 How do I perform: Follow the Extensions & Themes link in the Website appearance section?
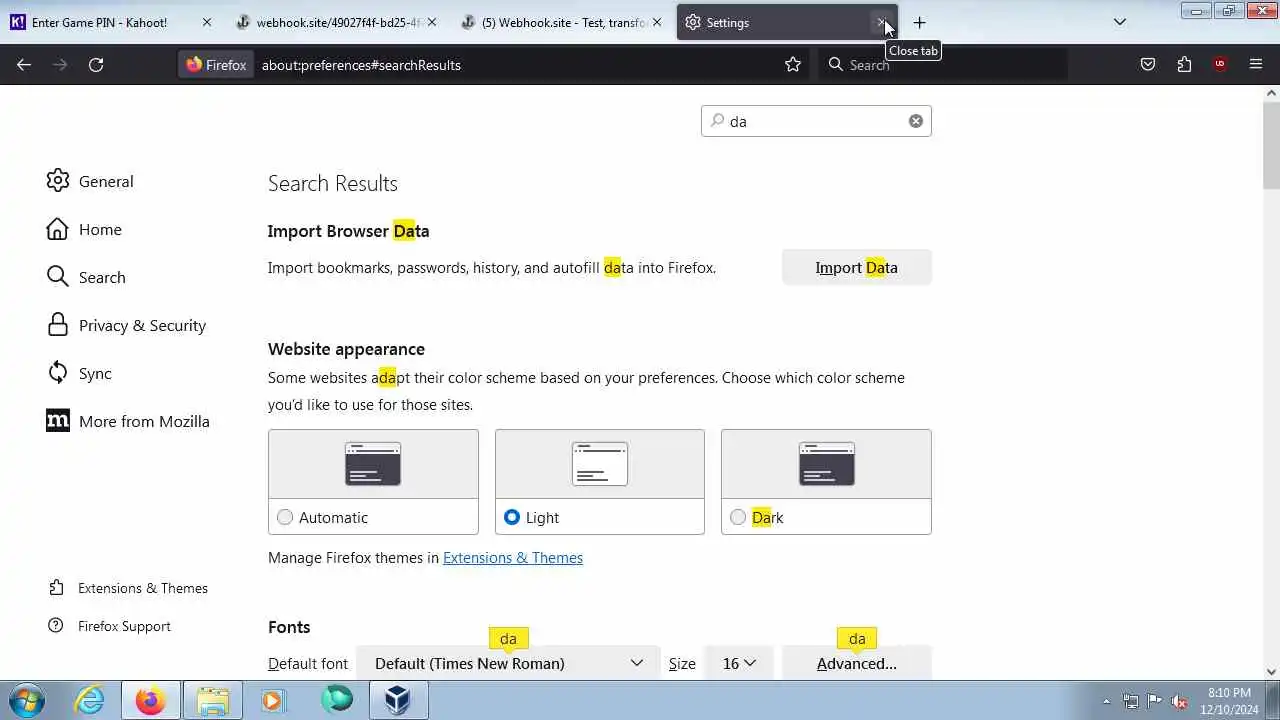click(512, 558)
